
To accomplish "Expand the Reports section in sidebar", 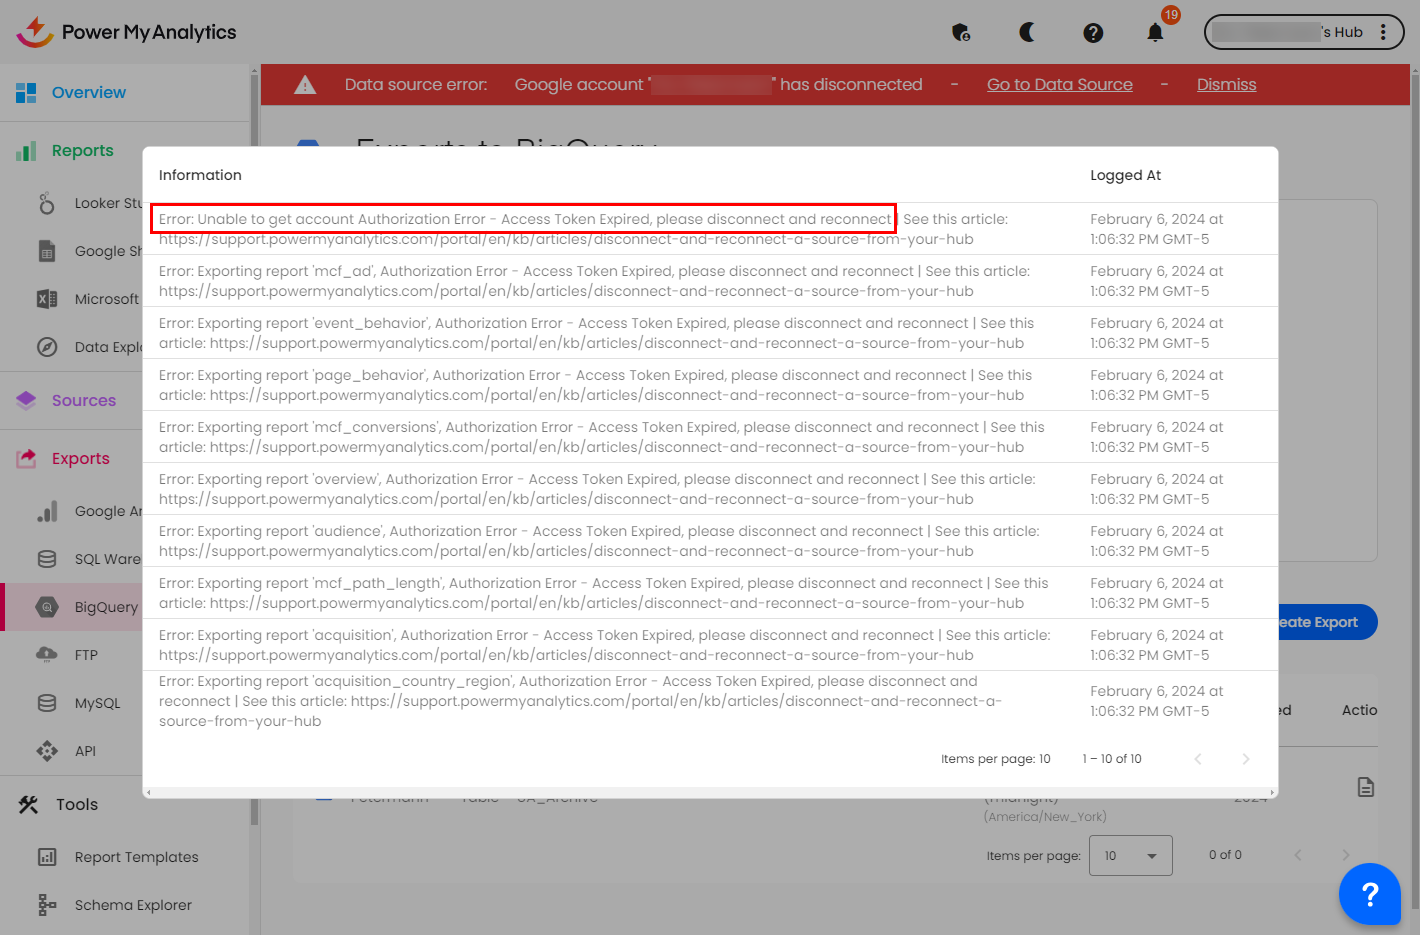I will (82, 151).
